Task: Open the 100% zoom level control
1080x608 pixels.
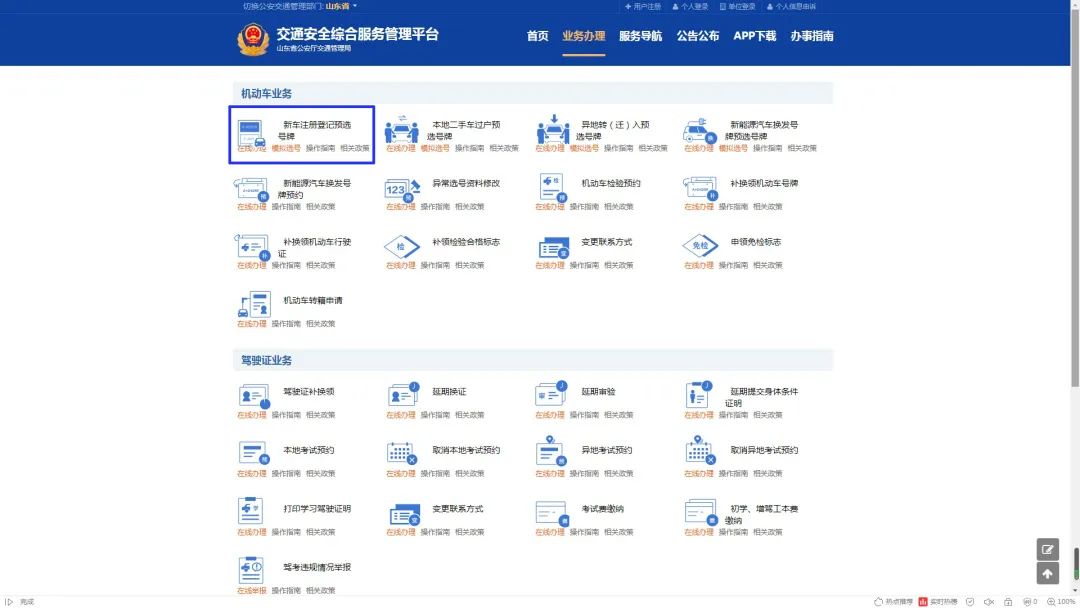Action: pyautogui.click(x=1061, y=602)
